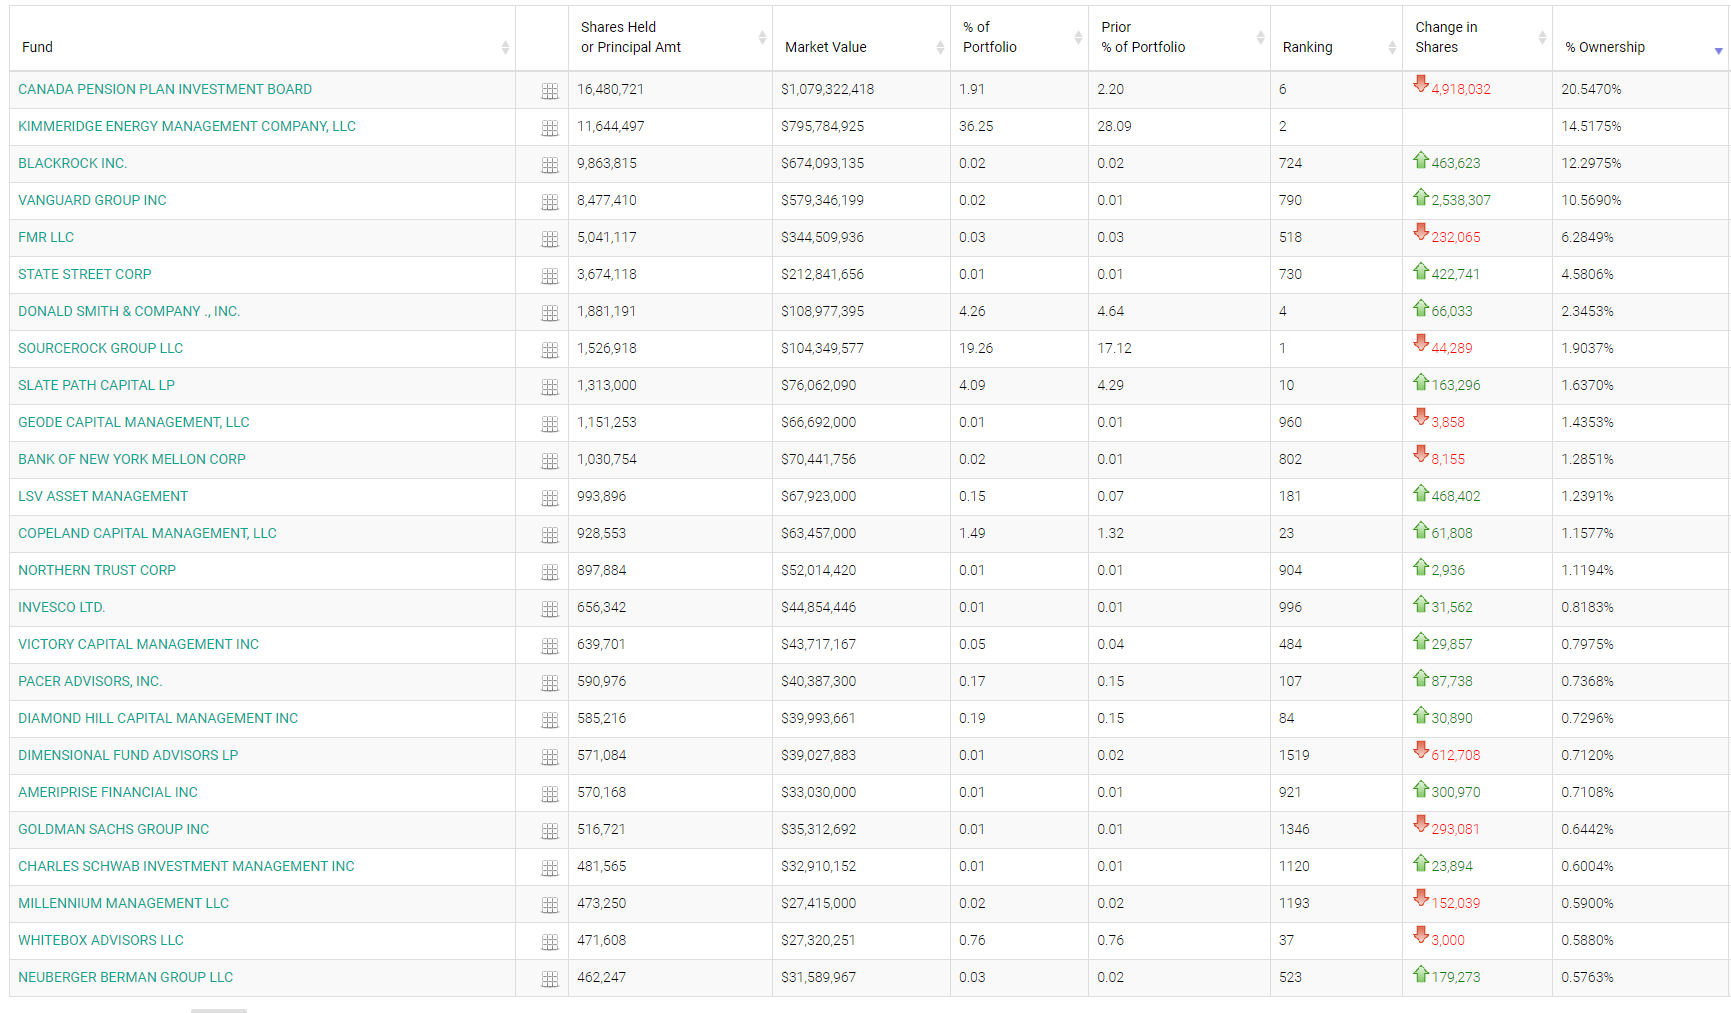Open grid icon for Bank of New York Mellon row
The width and height of the screenshot is (1731, 1013).
click(x=550, y=461)
